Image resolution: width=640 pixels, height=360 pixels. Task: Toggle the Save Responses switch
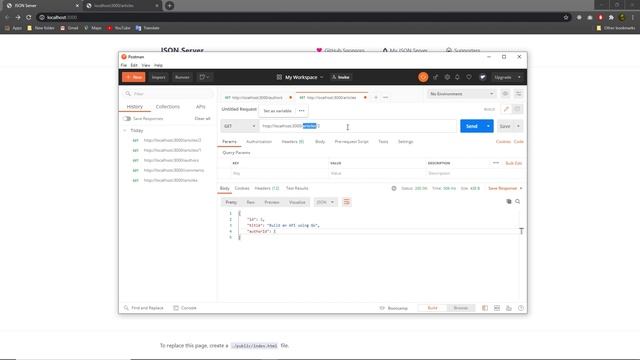tap(127, 119)
